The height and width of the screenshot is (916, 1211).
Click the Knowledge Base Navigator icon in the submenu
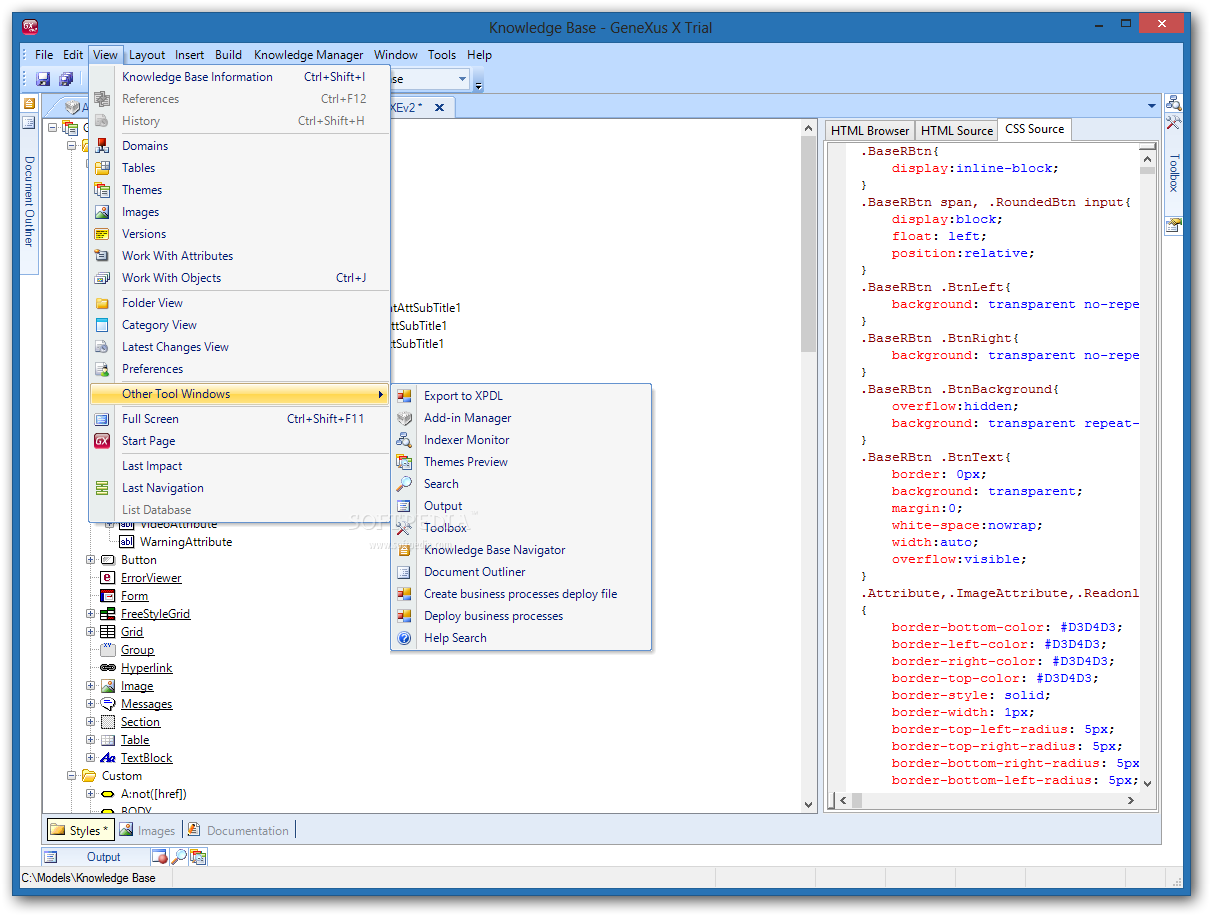404,550
